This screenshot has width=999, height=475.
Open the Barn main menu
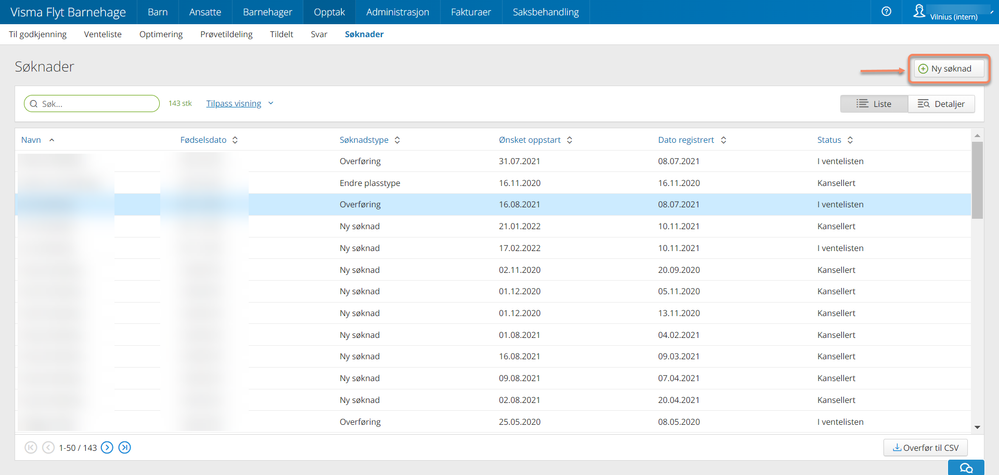[157, 12]
